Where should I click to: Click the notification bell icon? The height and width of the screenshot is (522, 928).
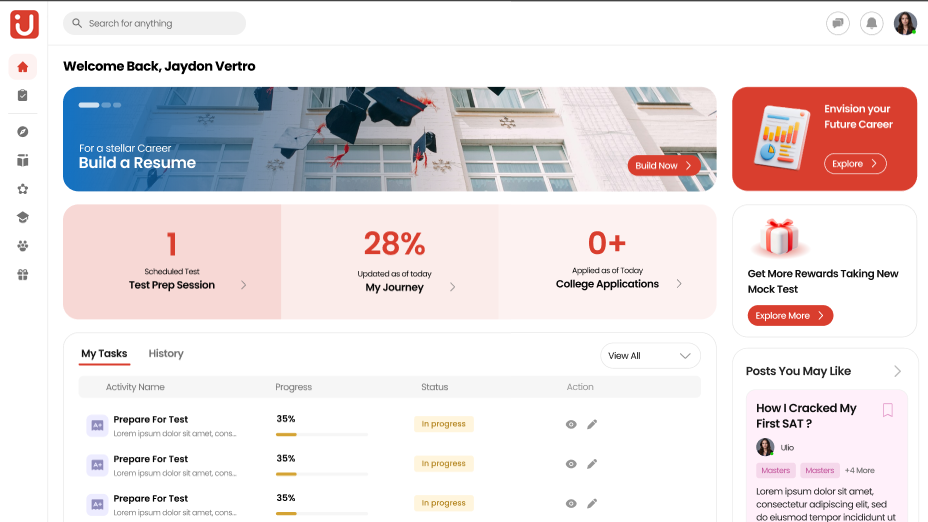pyautogui.click(x=871, y=23)
